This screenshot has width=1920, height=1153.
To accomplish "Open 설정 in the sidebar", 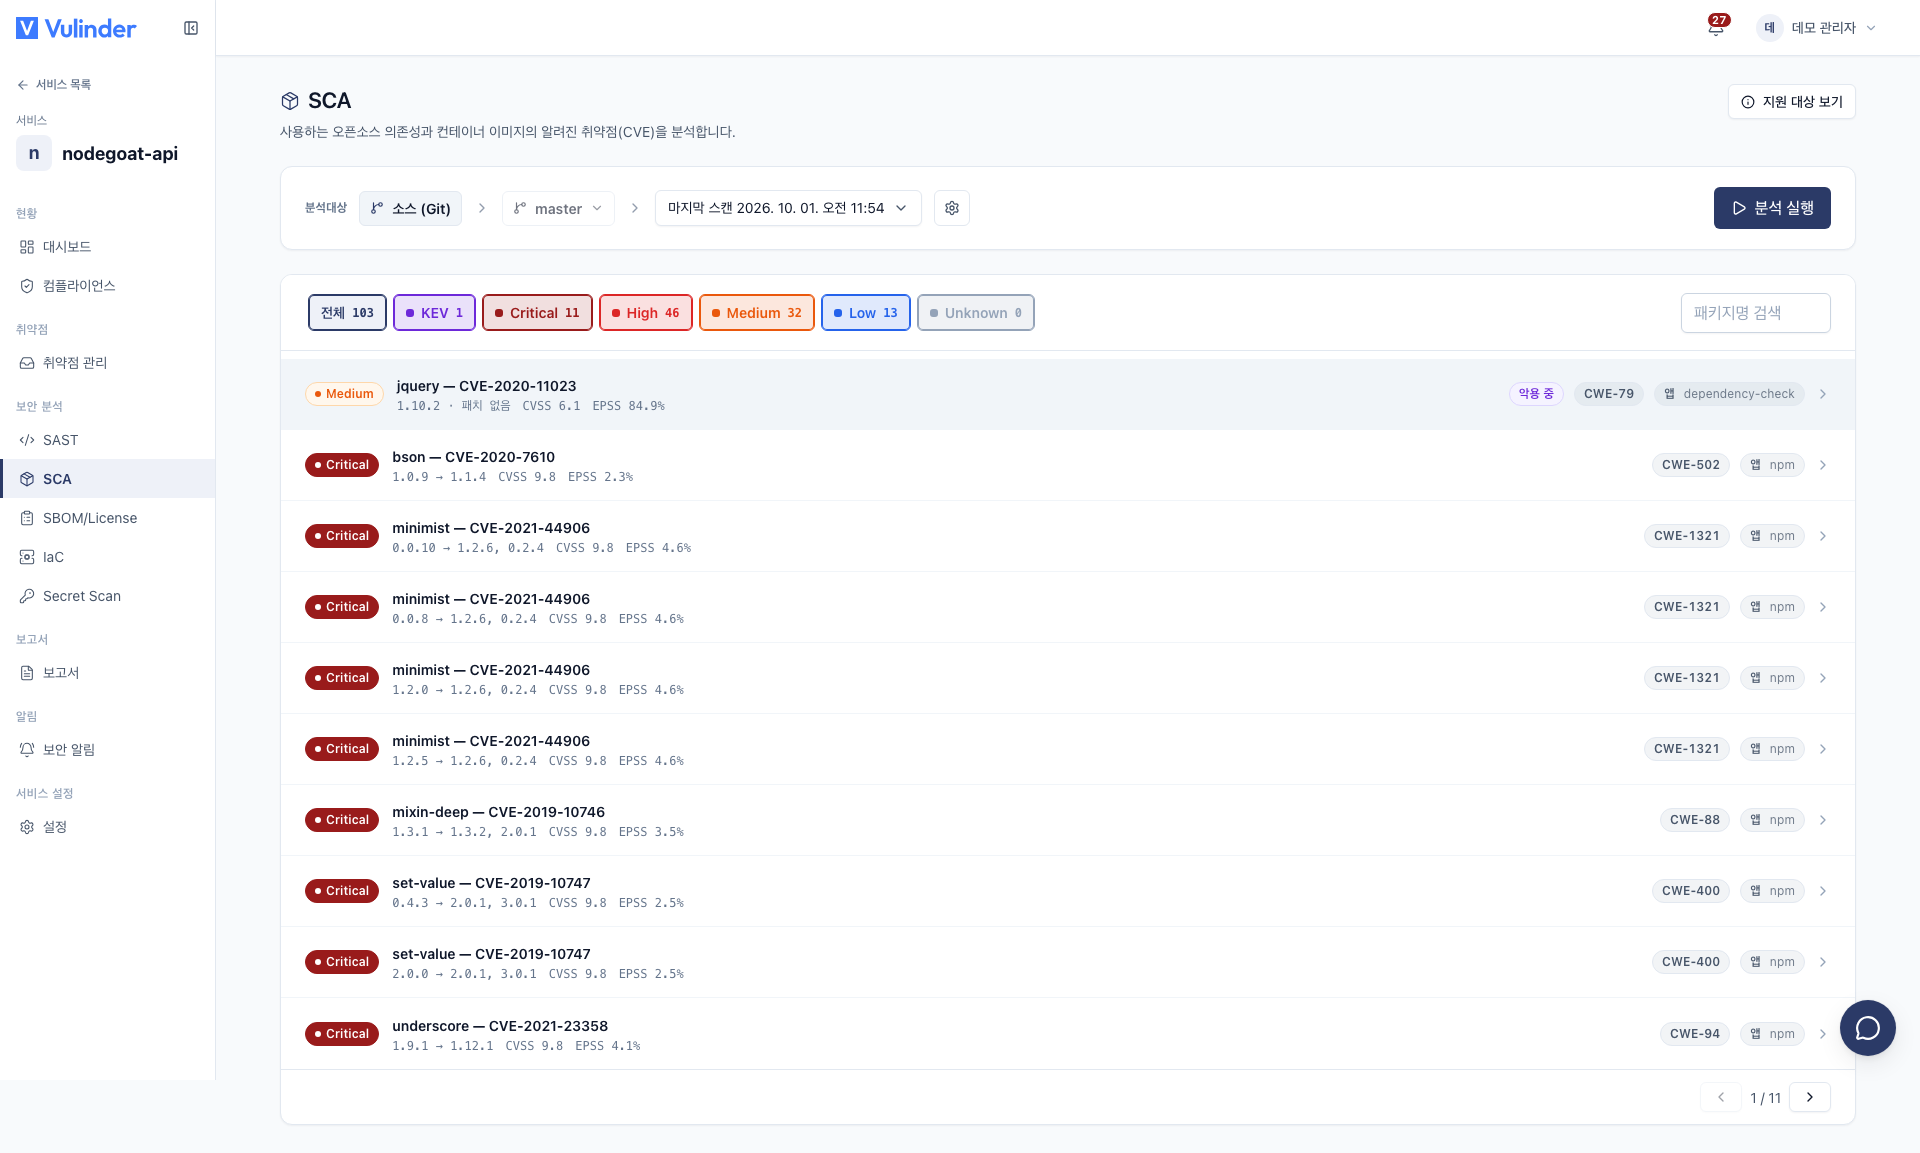I will coord(108,827).
